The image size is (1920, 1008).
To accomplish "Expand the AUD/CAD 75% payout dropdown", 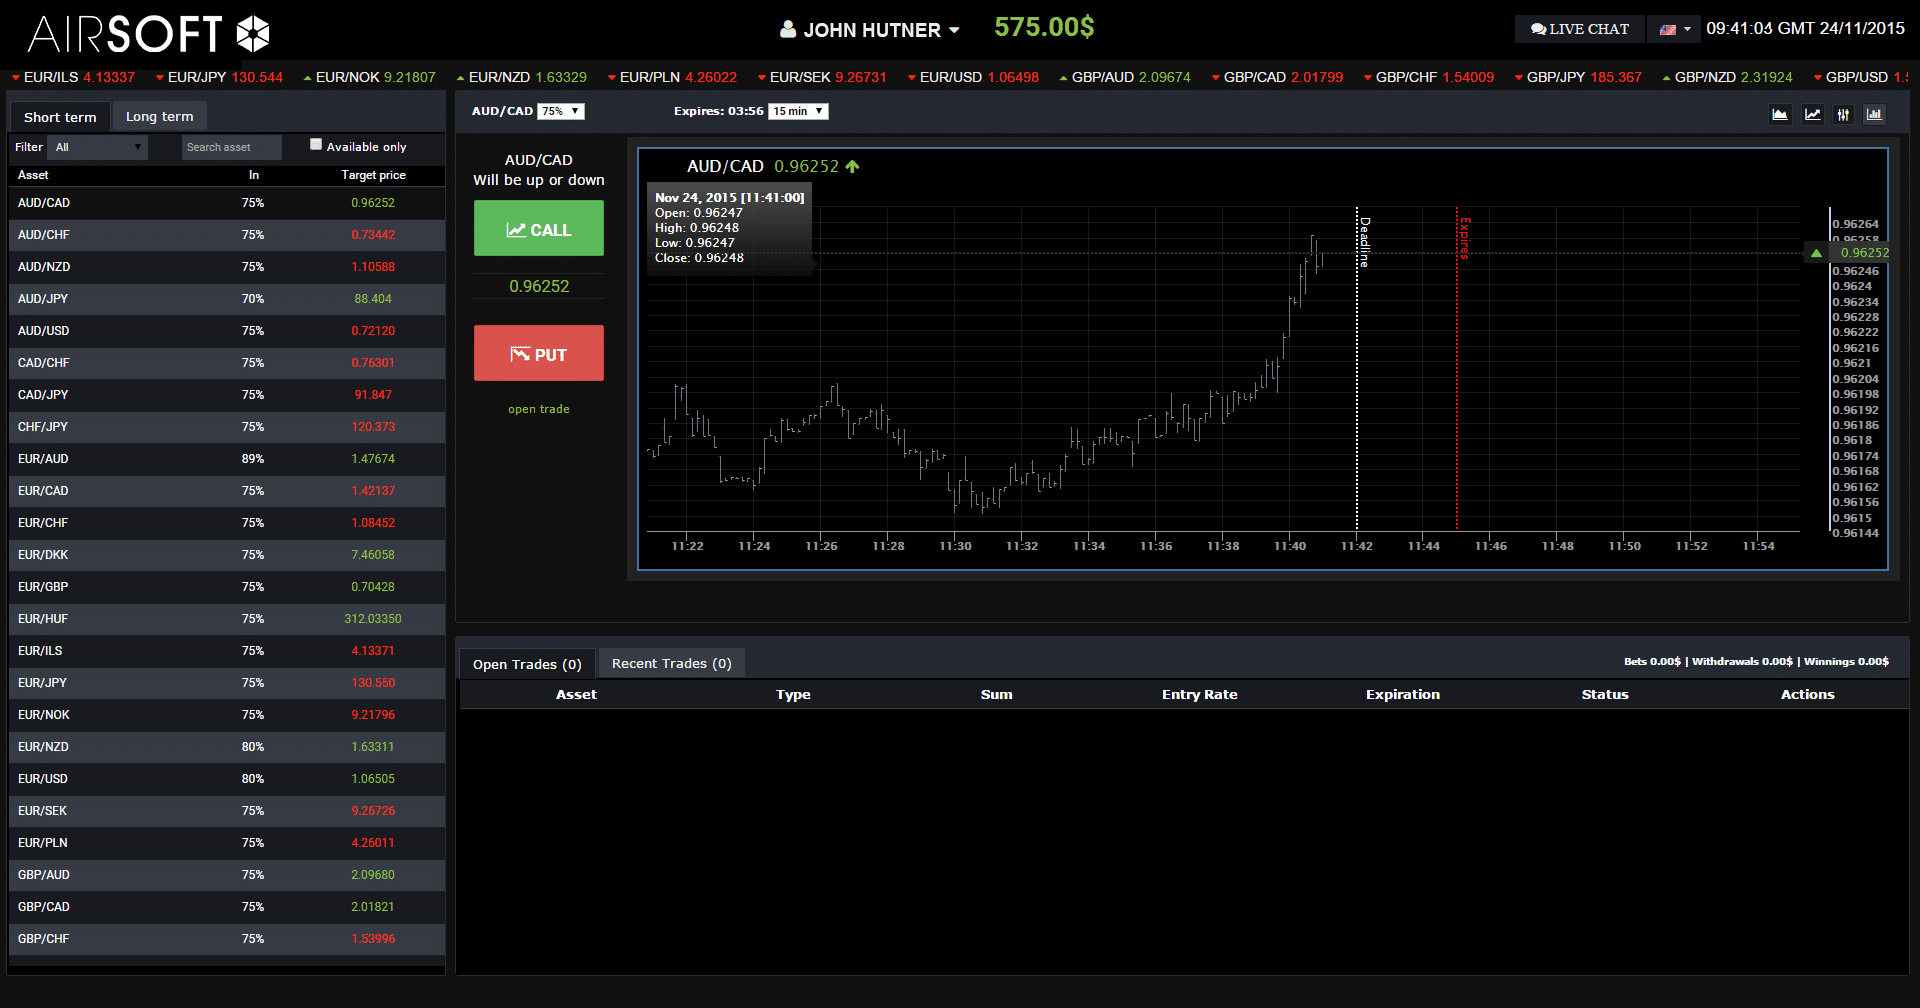I will (x=561, y=111).
